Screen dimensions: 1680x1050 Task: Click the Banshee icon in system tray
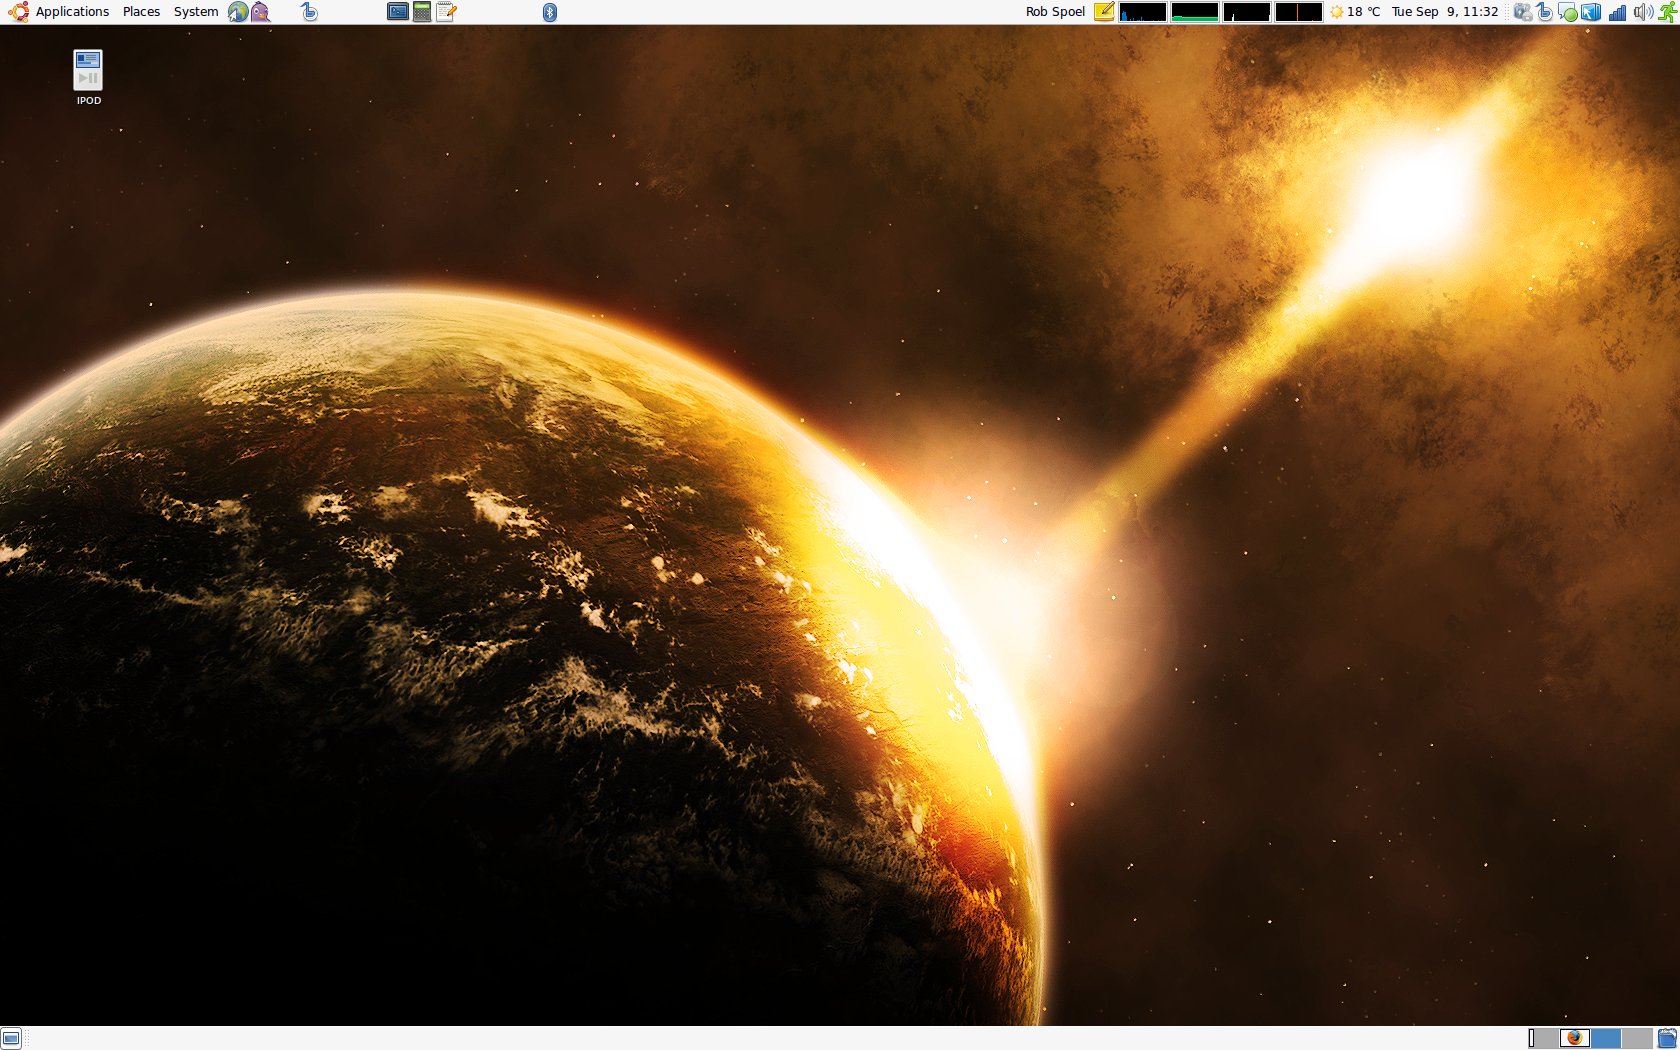click(1545, 12)
